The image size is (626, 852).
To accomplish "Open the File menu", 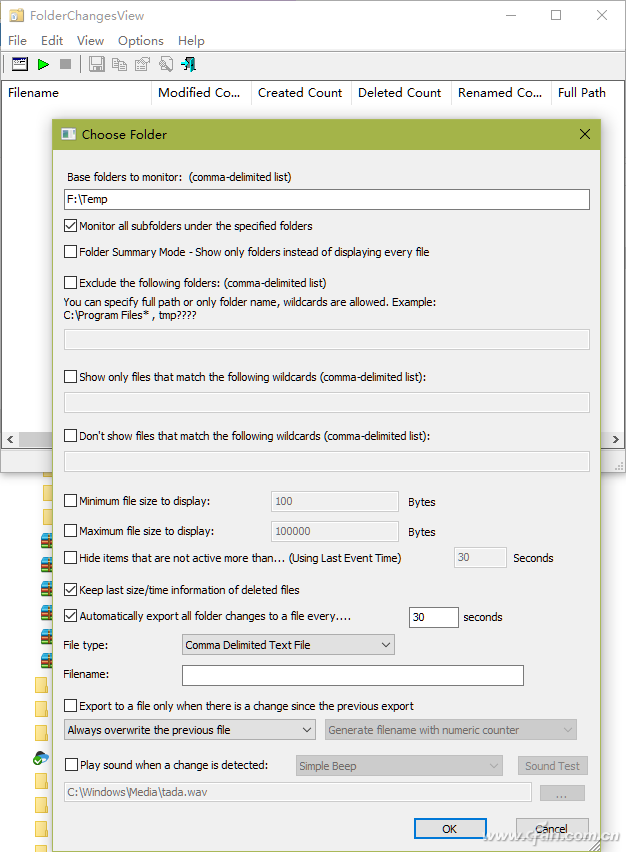I will pyautogui.click(x=17, y=41).
